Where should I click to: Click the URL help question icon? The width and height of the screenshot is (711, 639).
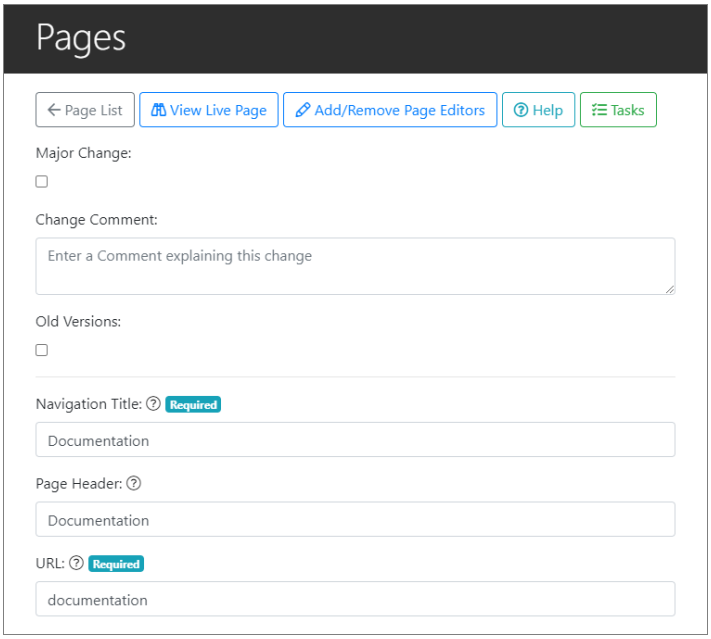coord(77,563)
